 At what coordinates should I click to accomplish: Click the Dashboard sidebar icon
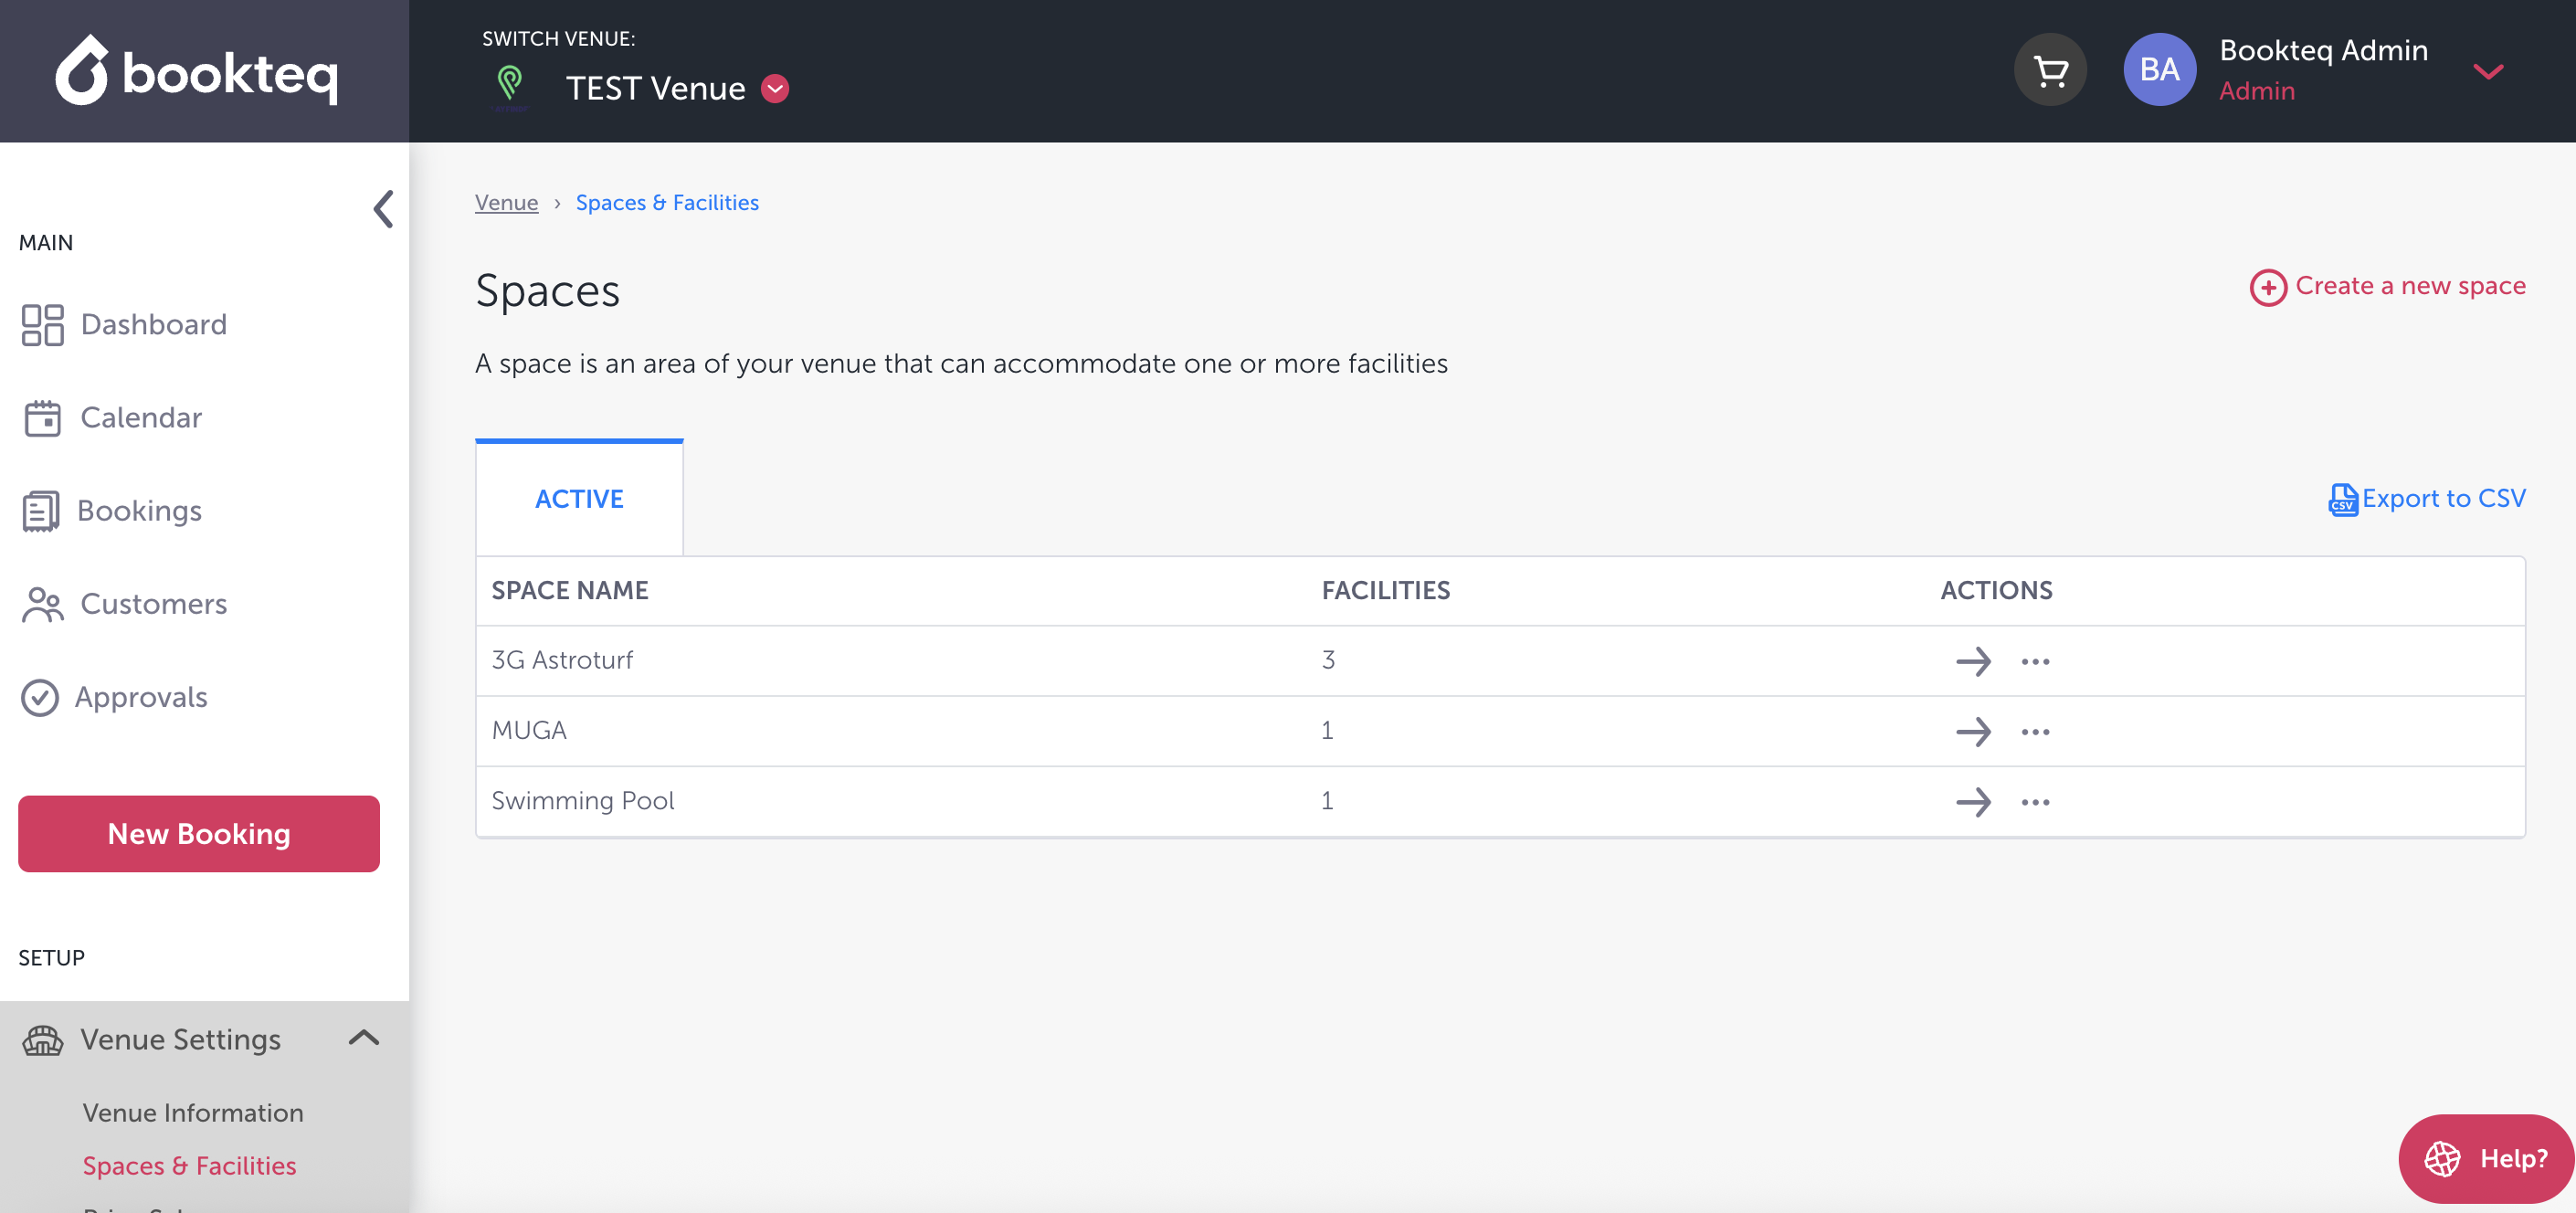42,325
